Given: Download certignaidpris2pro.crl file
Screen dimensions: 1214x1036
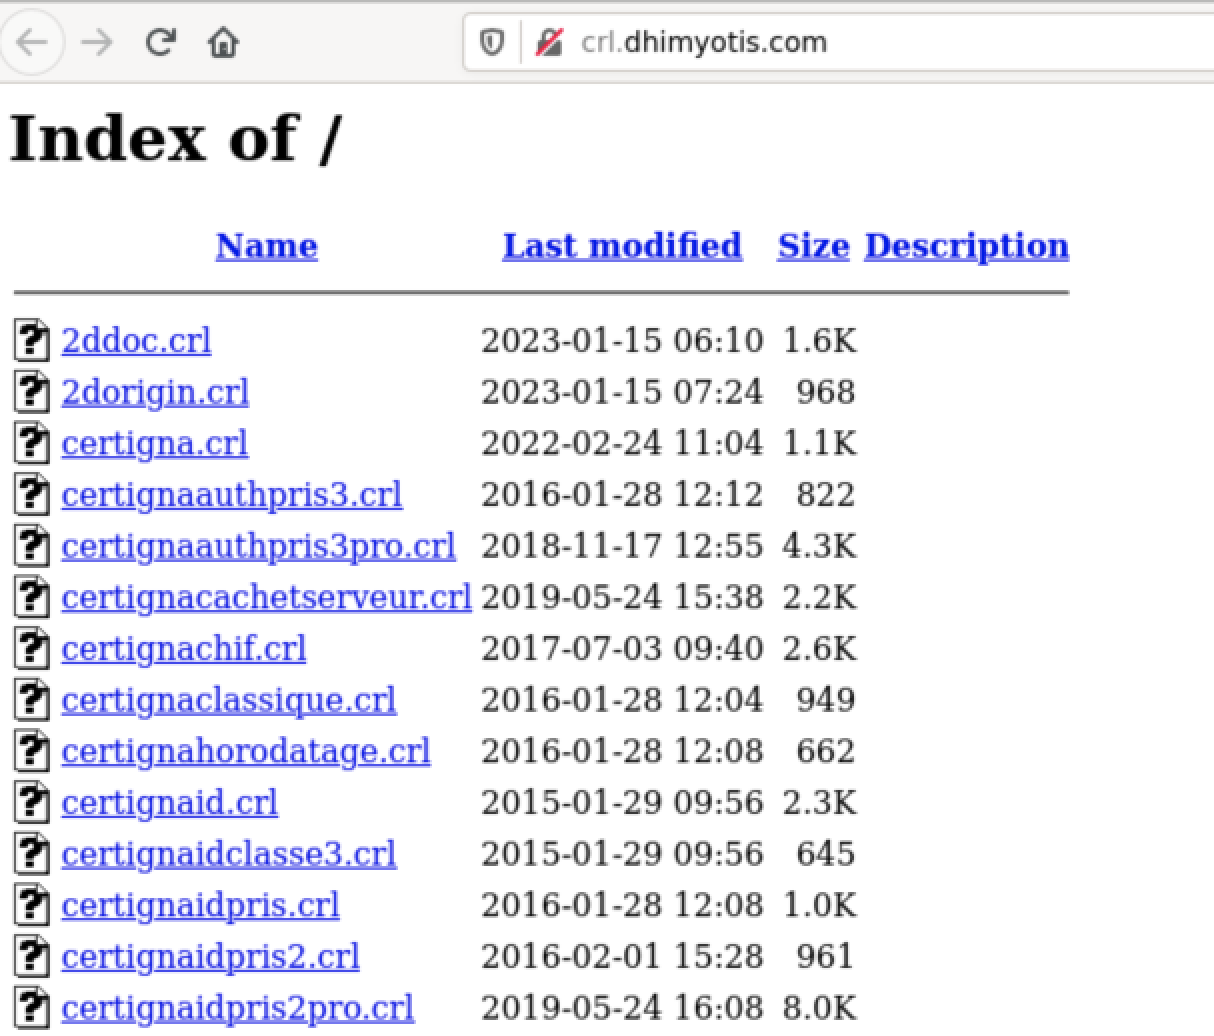Looking at the screenshot, I should 237,1008.
